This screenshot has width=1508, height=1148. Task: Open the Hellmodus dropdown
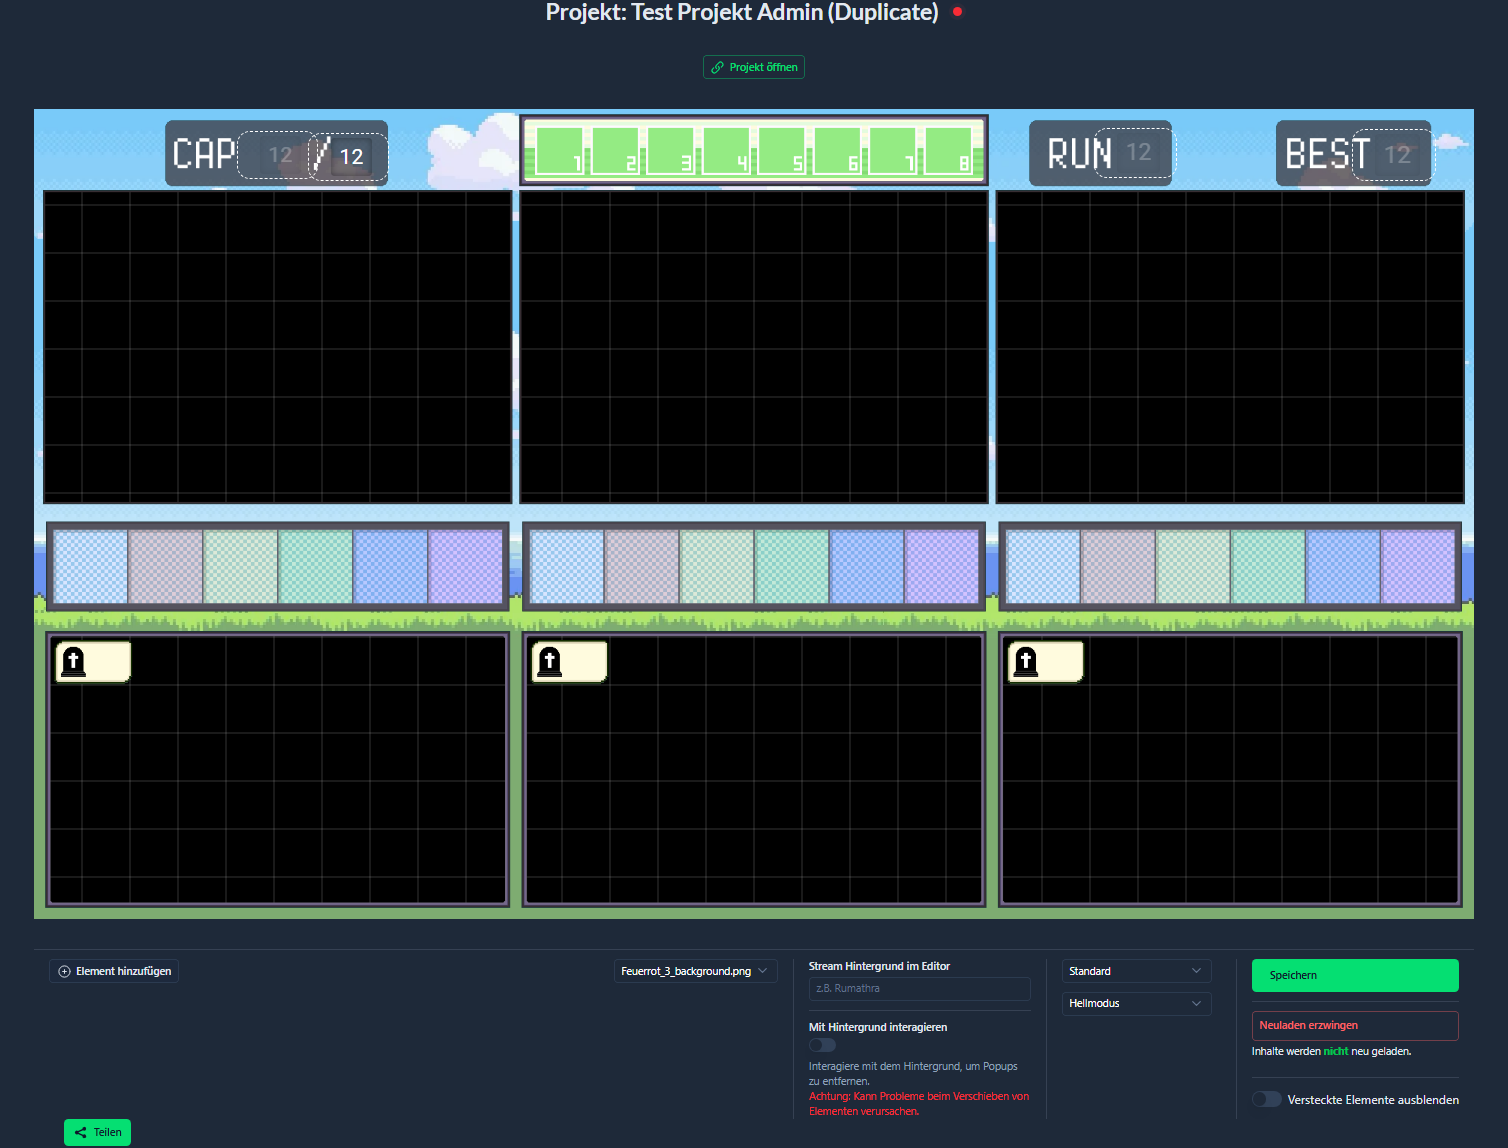(x=1136, y=1003)
